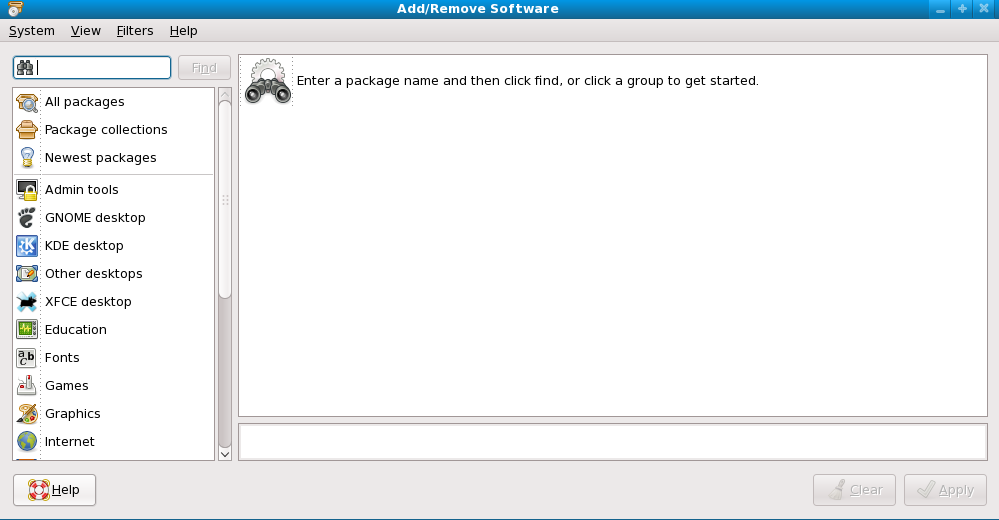Open the Games group
Viewport: 999px width, 520px height.
pos(113,386)
